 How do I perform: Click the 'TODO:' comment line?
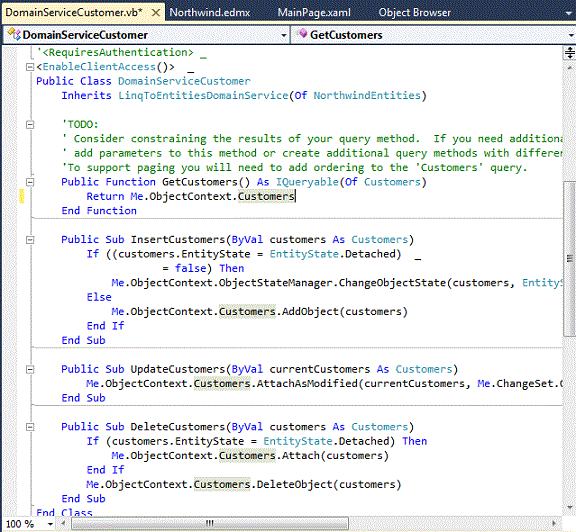(x=80, y=125)
